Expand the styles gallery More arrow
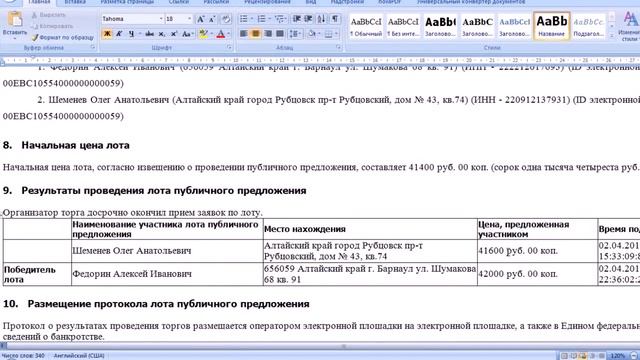640x360 pixels. tap(611, 36)
